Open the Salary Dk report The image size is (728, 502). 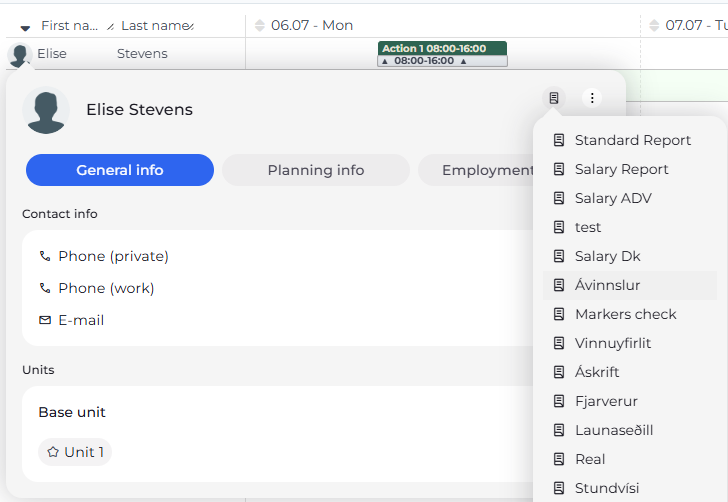click(x=630, y=256)
